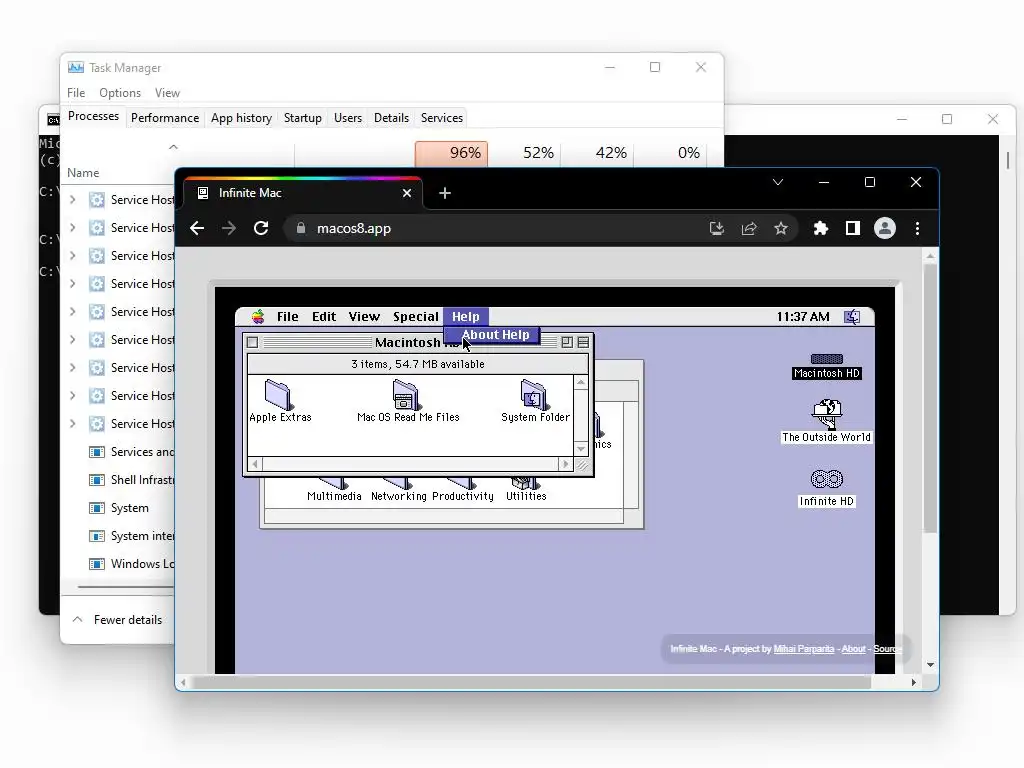This screenshot has width=1024, height=768.
Task: Open the Mac OS Read Me Files folder
Action: point(408,402)
